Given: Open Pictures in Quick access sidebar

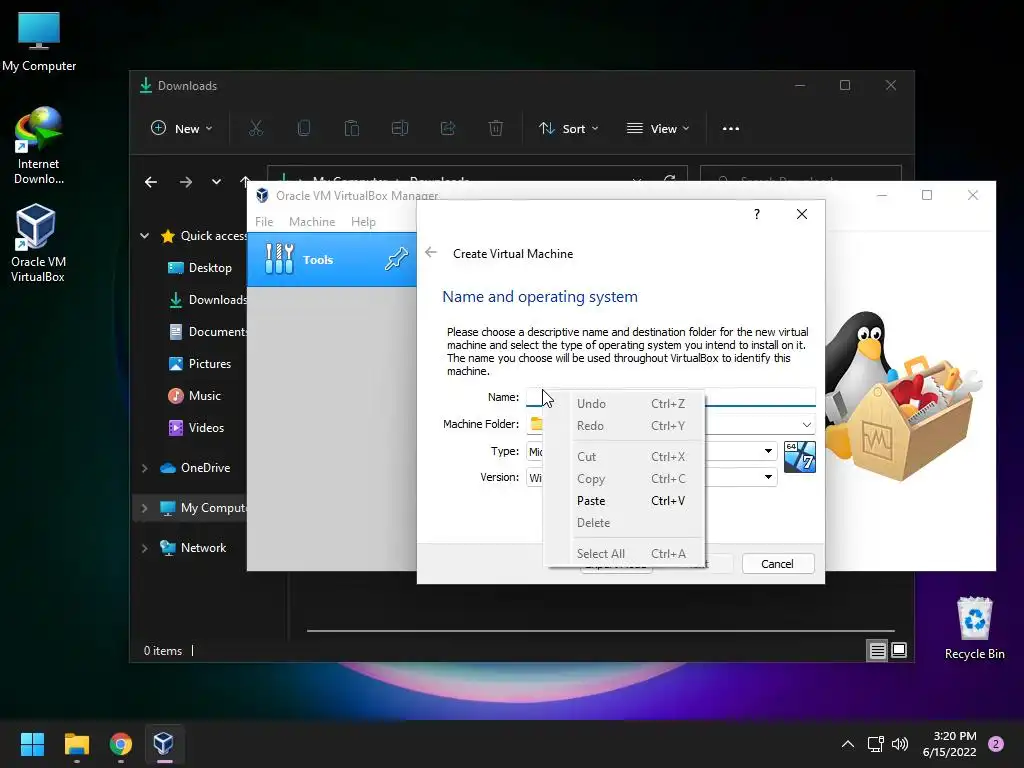Looking at the screenshot, I should [x=200, y=364].
